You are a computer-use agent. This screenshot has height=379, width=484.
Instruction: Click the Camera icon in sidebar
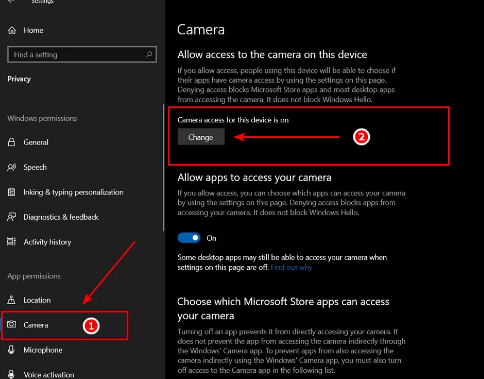(12, 325)
